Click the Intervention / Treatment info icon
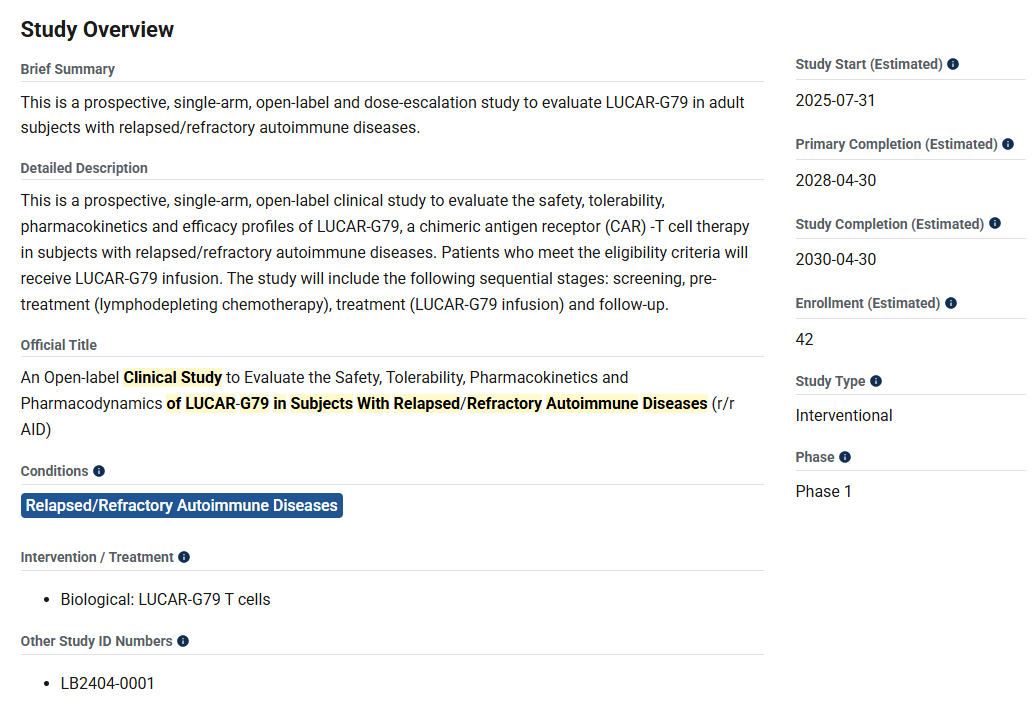Screen dimensions: 1034x711 point(184,557)
